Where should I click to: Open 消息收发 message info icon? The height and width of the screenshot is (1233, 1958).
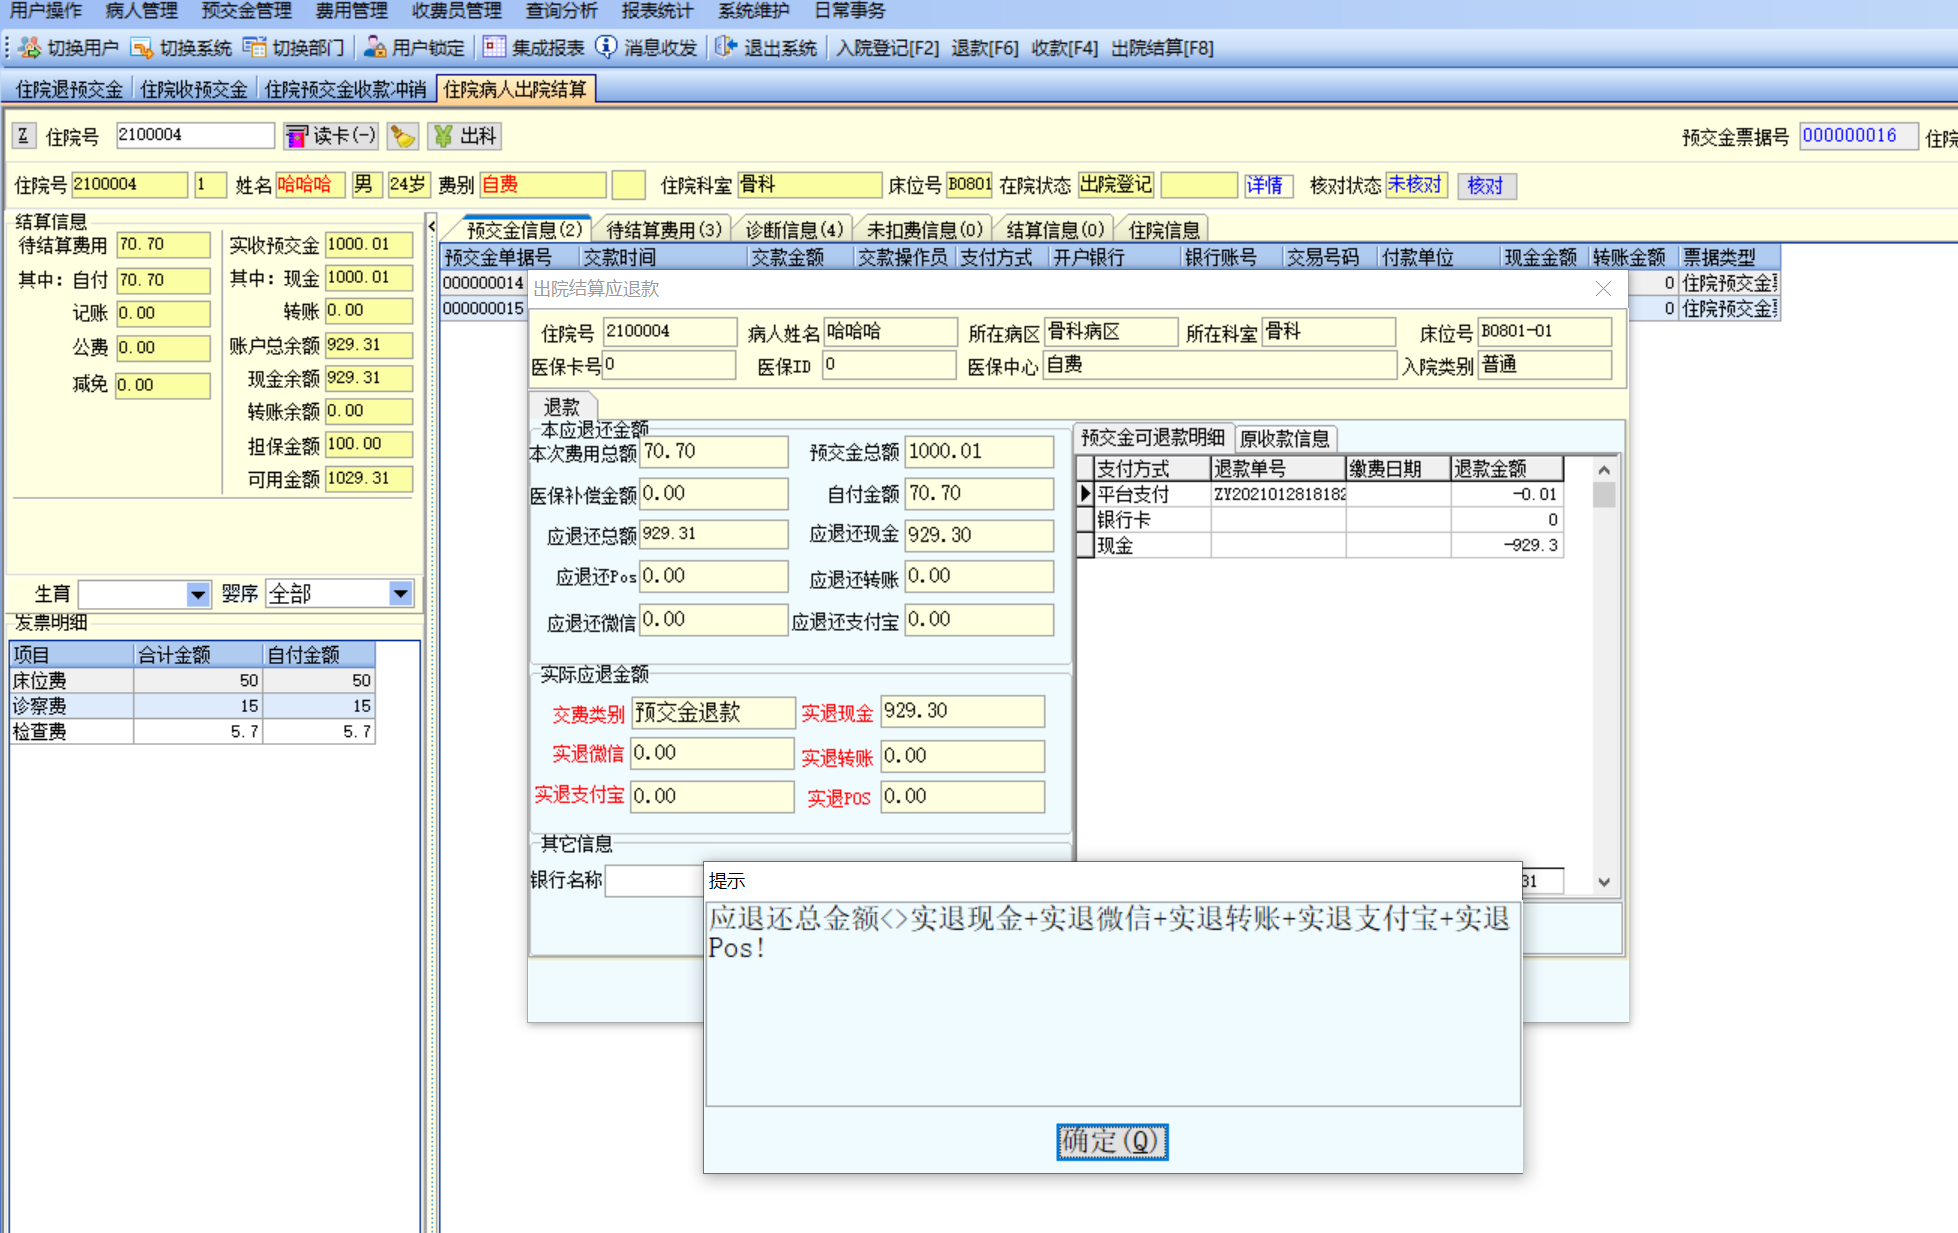click(606, 48)
